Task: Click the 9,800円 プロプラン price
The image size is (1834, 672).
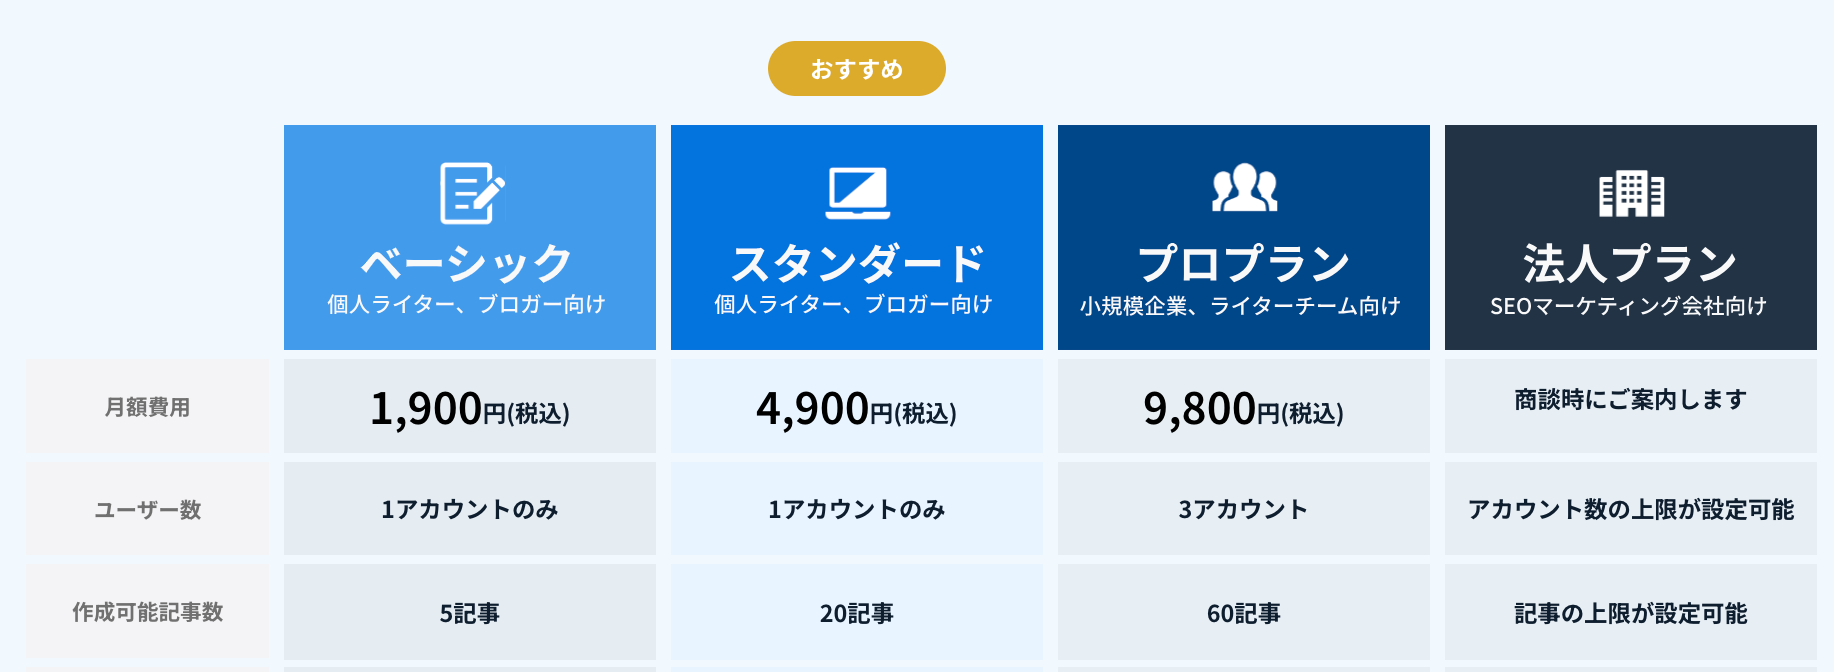Action: (1243, 407)
